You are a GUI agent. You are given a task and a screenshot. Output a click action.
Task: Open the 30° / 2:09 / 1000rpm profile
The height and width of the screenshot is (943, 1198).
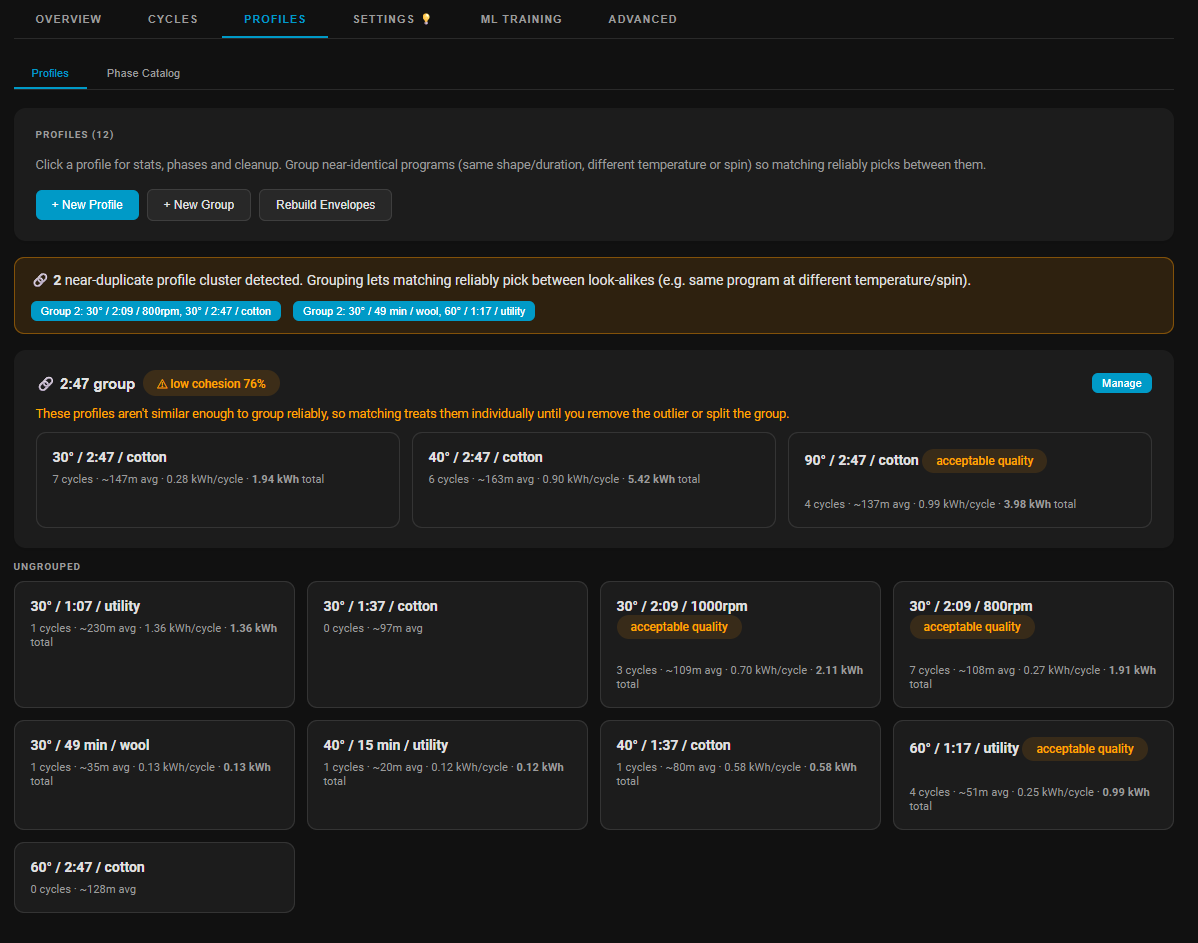[740, 644]
